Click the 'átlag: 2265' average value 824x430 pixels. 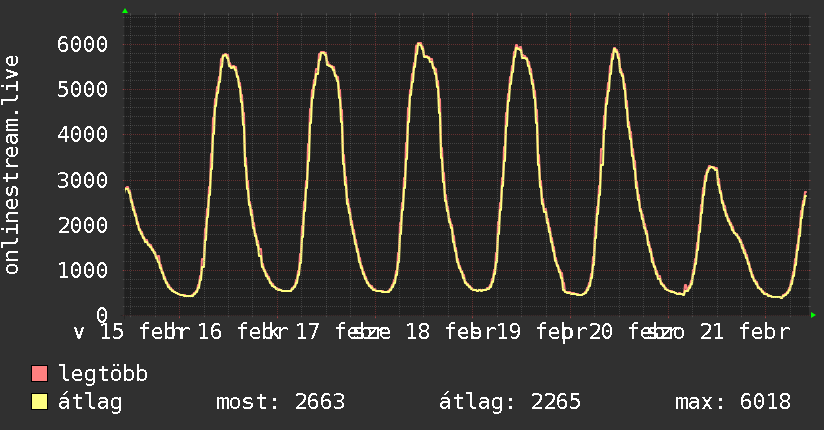[510, 403]
